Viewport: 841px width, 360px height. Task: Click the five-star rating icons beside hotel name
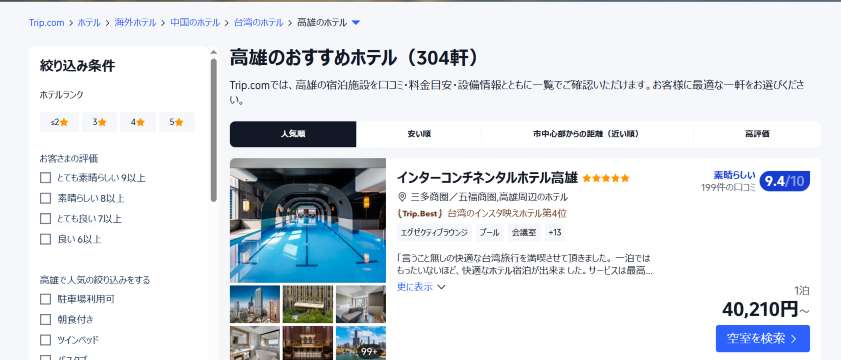606,178
